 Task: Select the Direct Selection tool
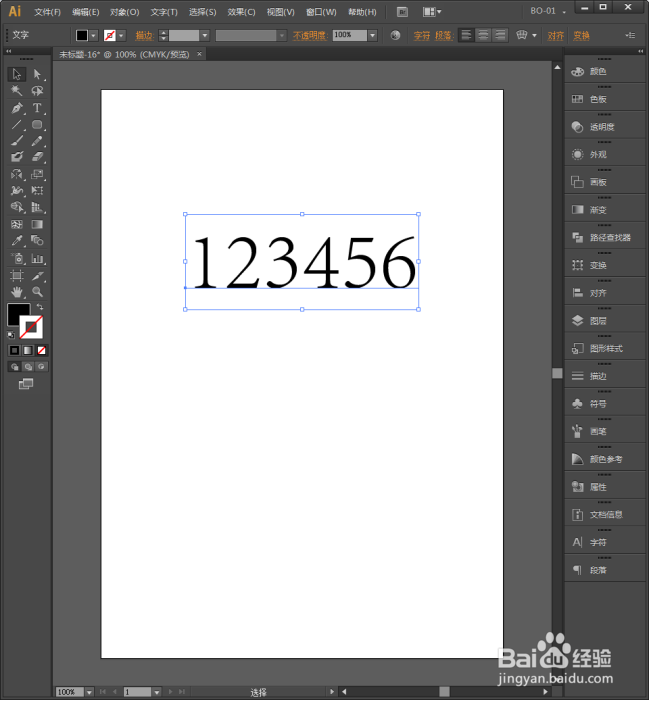pos(37,74)
